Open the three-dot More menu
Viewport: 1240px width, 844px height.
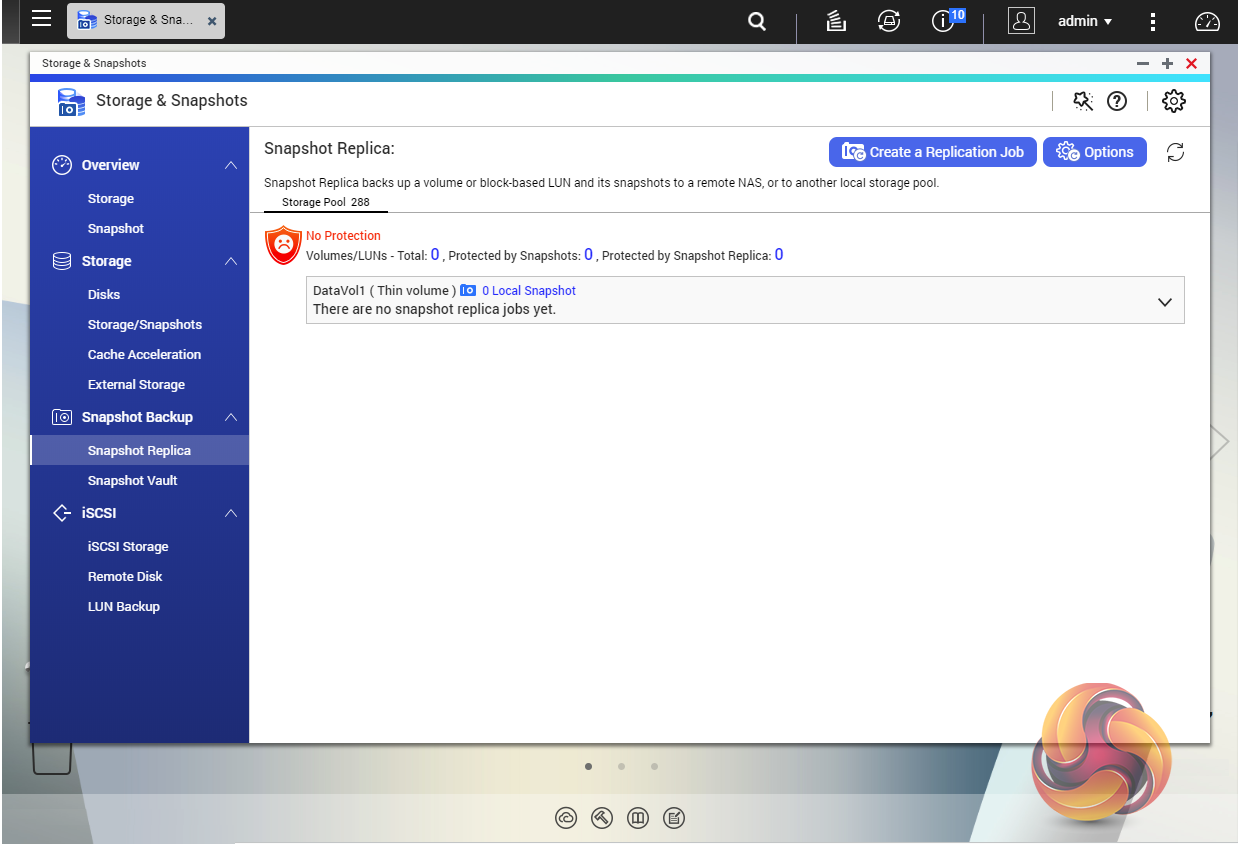tap(1153, 21)
